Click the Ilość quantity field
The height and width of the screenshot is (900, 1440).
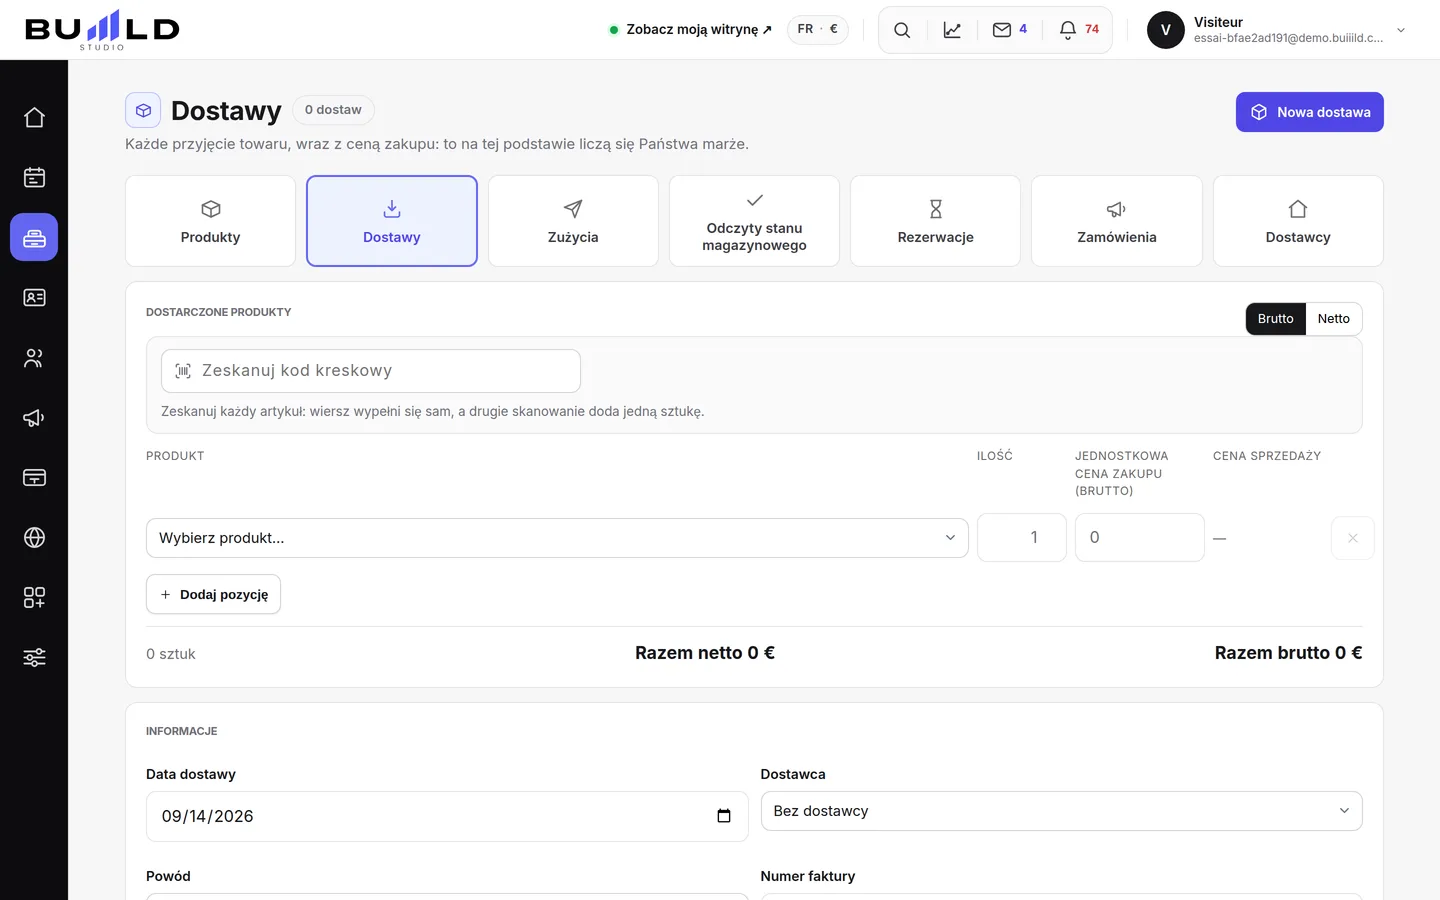click(x=1022, y=538)
